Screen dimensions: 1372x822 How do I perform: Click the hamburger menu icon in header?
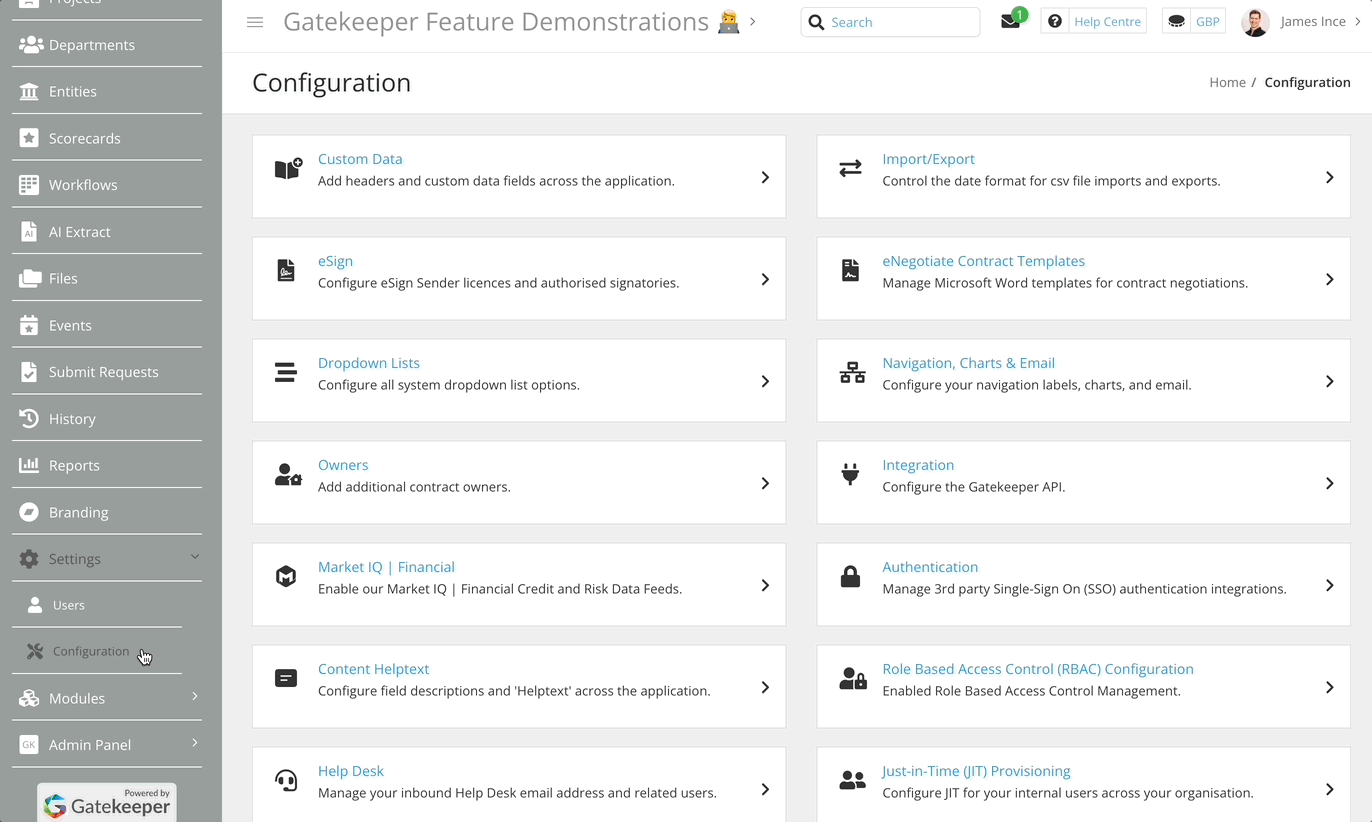click(x=255, y=22)
